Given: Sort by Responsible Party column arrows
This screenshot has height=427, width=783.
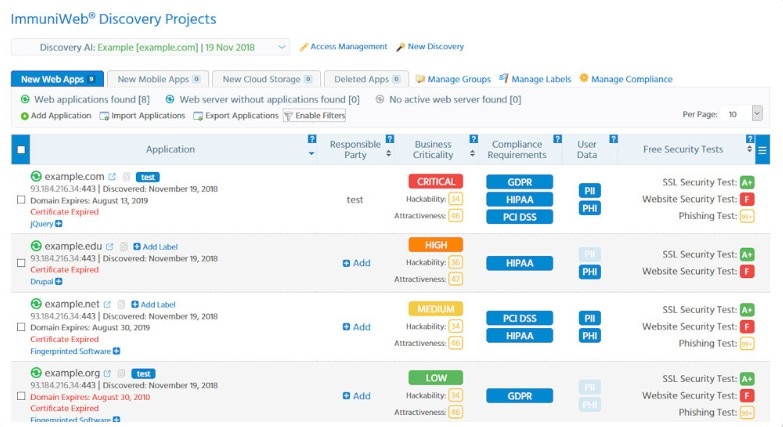Looking at the screenshot, I should click(x=389, y=153).
